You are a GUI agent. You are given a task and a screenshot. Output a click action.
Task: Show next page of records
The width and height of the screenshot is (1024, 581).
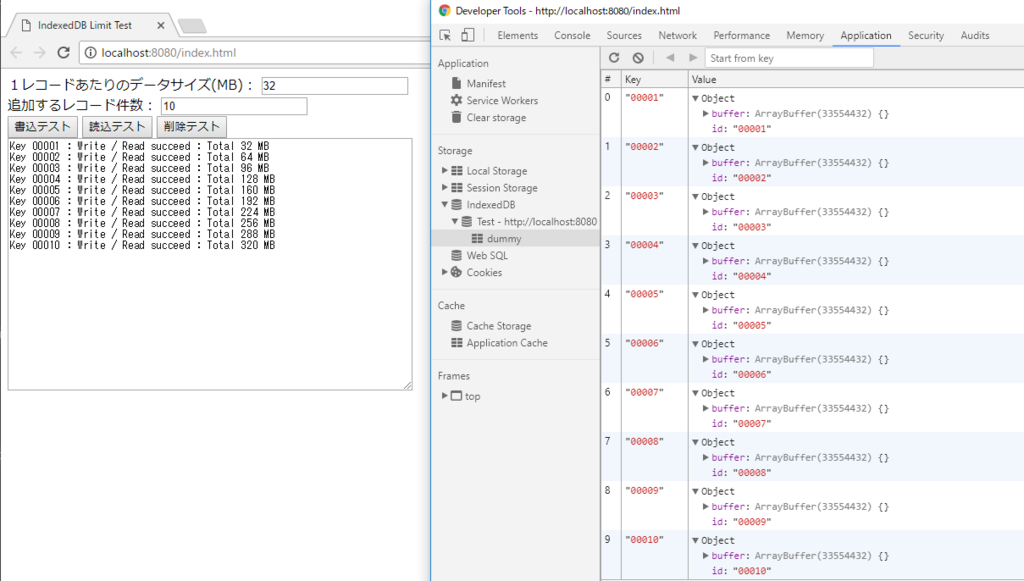(x=693, y=57)
